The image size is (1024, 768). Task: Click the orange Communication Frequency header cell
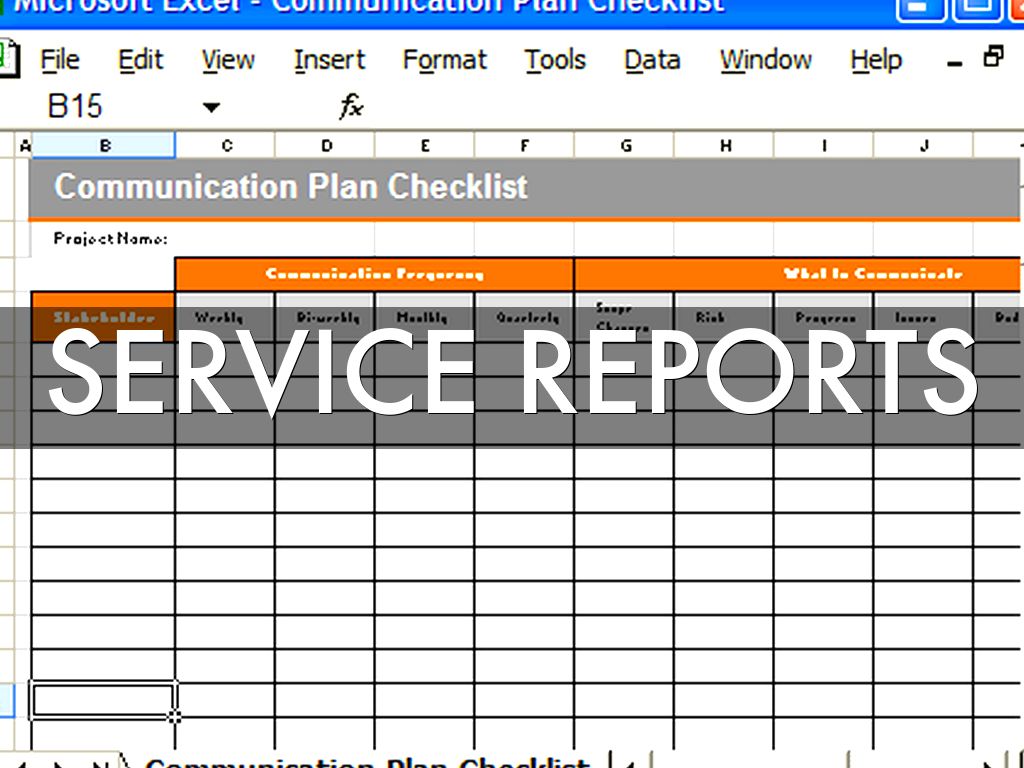coord(374,274)
